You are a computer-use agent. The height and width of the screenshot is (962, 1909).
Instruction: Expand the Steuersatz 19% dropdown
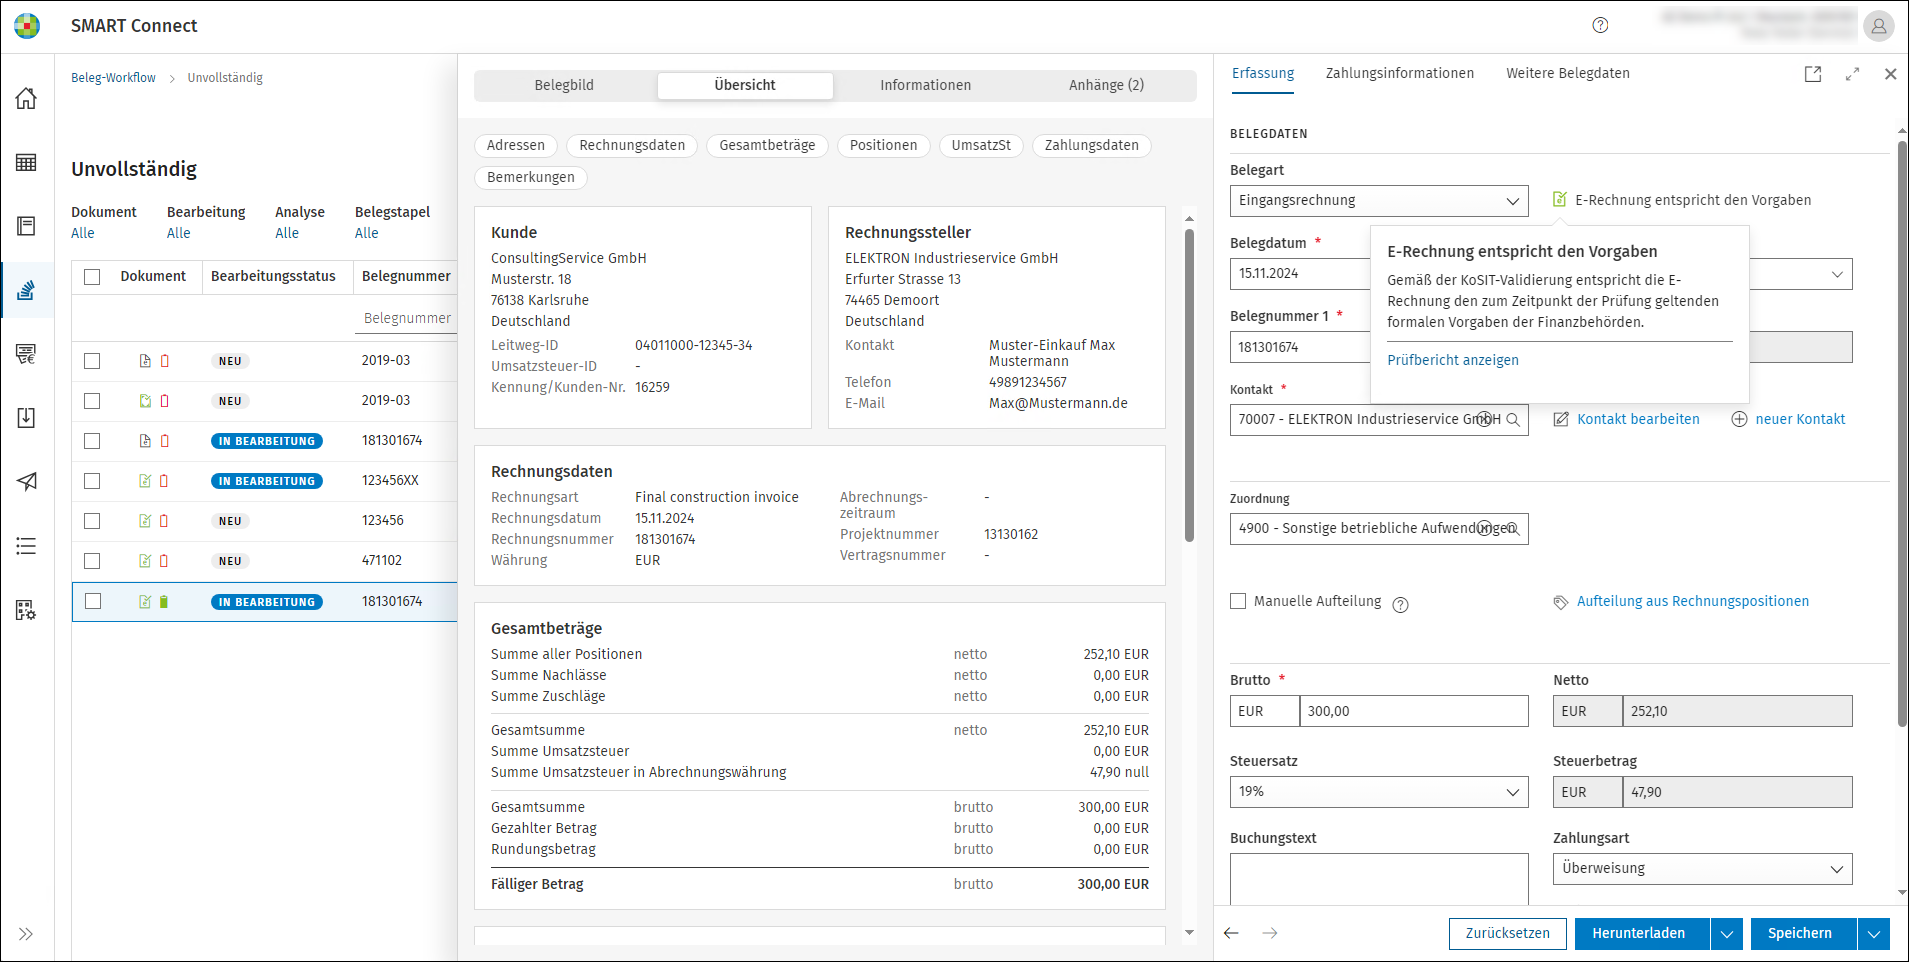point(1378,792)
